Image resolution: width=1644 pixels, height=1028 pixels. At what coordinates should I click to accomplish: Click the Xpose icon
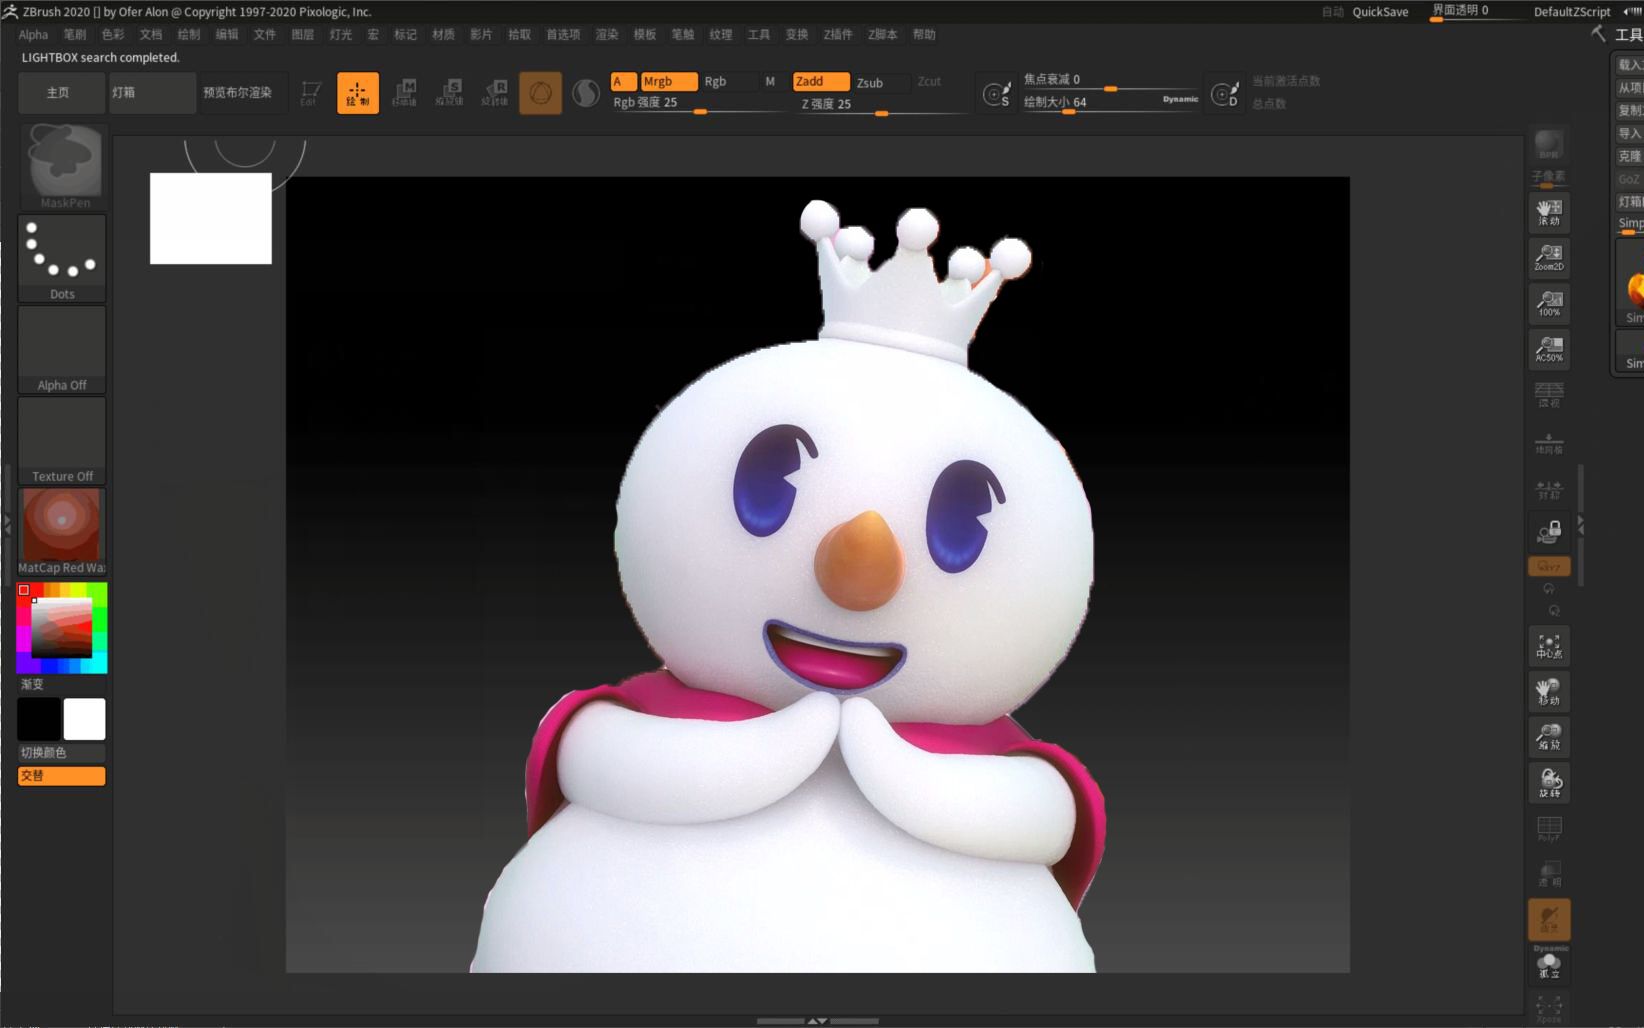click(1549, 1008)
